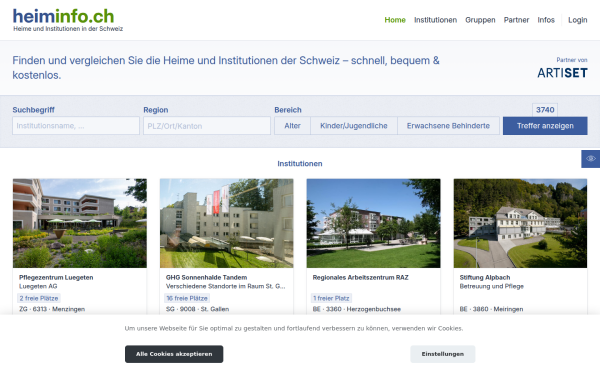Click the 3740 results count badge
Viewport: 600px width, 375px height.
pos(545,110)
